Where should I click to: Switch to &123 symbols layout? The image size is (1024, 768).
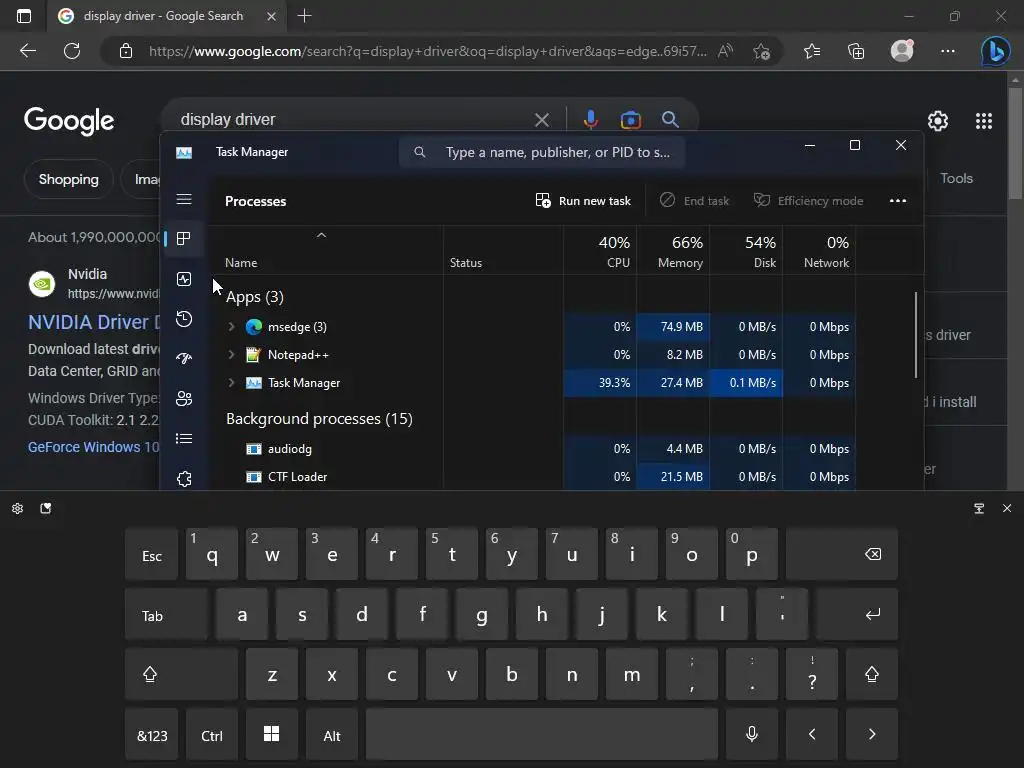152,735
